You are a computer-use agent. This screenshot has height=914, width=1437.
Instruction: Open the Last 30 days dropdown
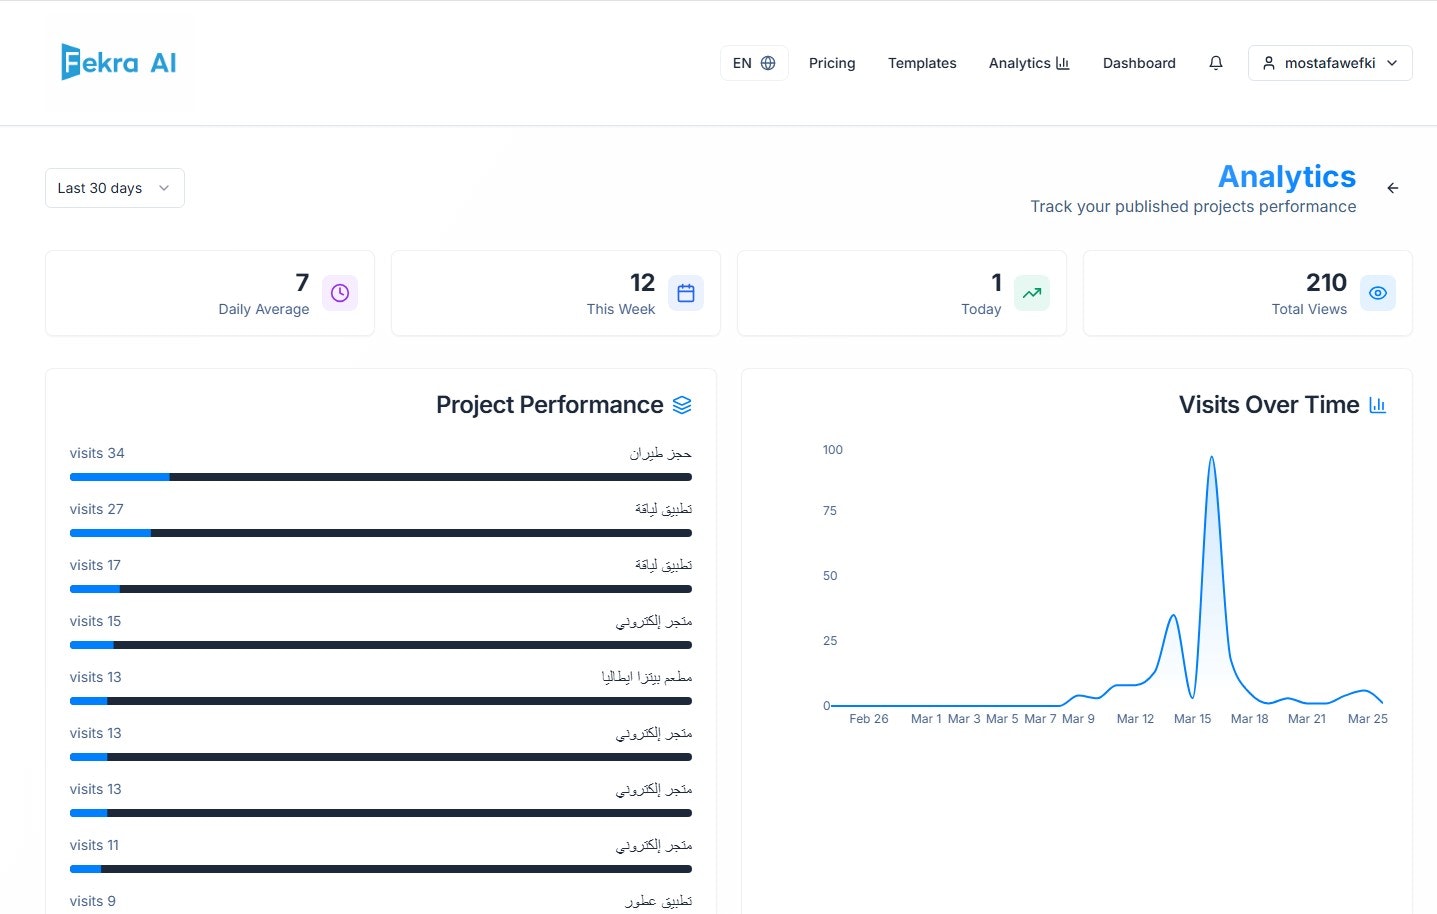click(x=115, y=188)
